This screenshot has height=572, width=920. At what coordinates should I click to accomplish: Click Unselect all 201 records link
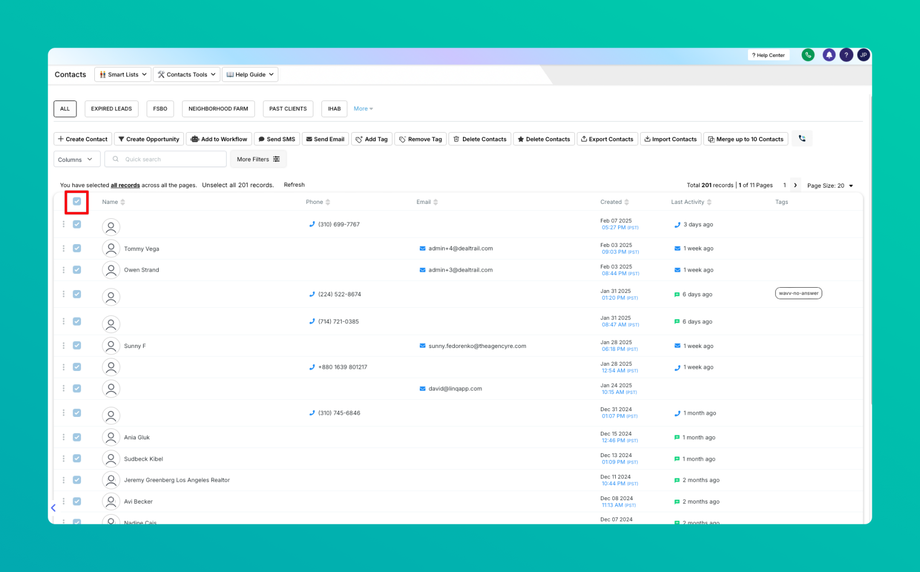tap(238, 185)
